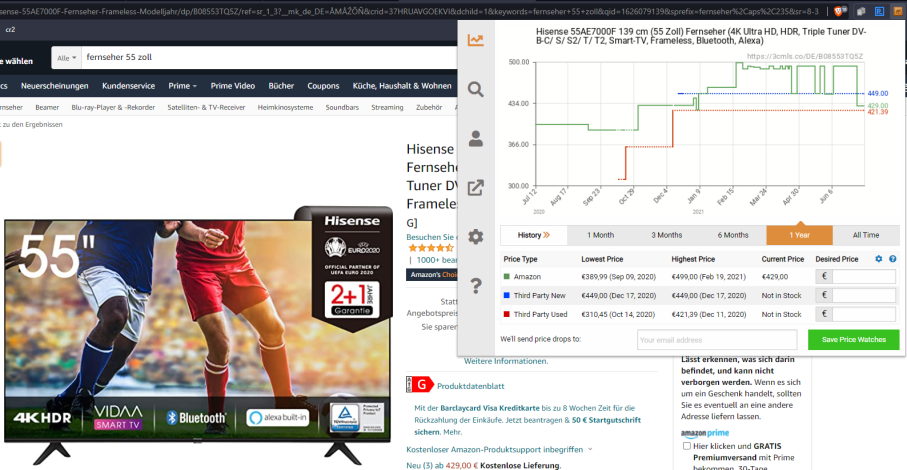Open Barclaycard Visa Kreditkarte link
This screenshot has width=907, height=470.
tap(490, 408)
